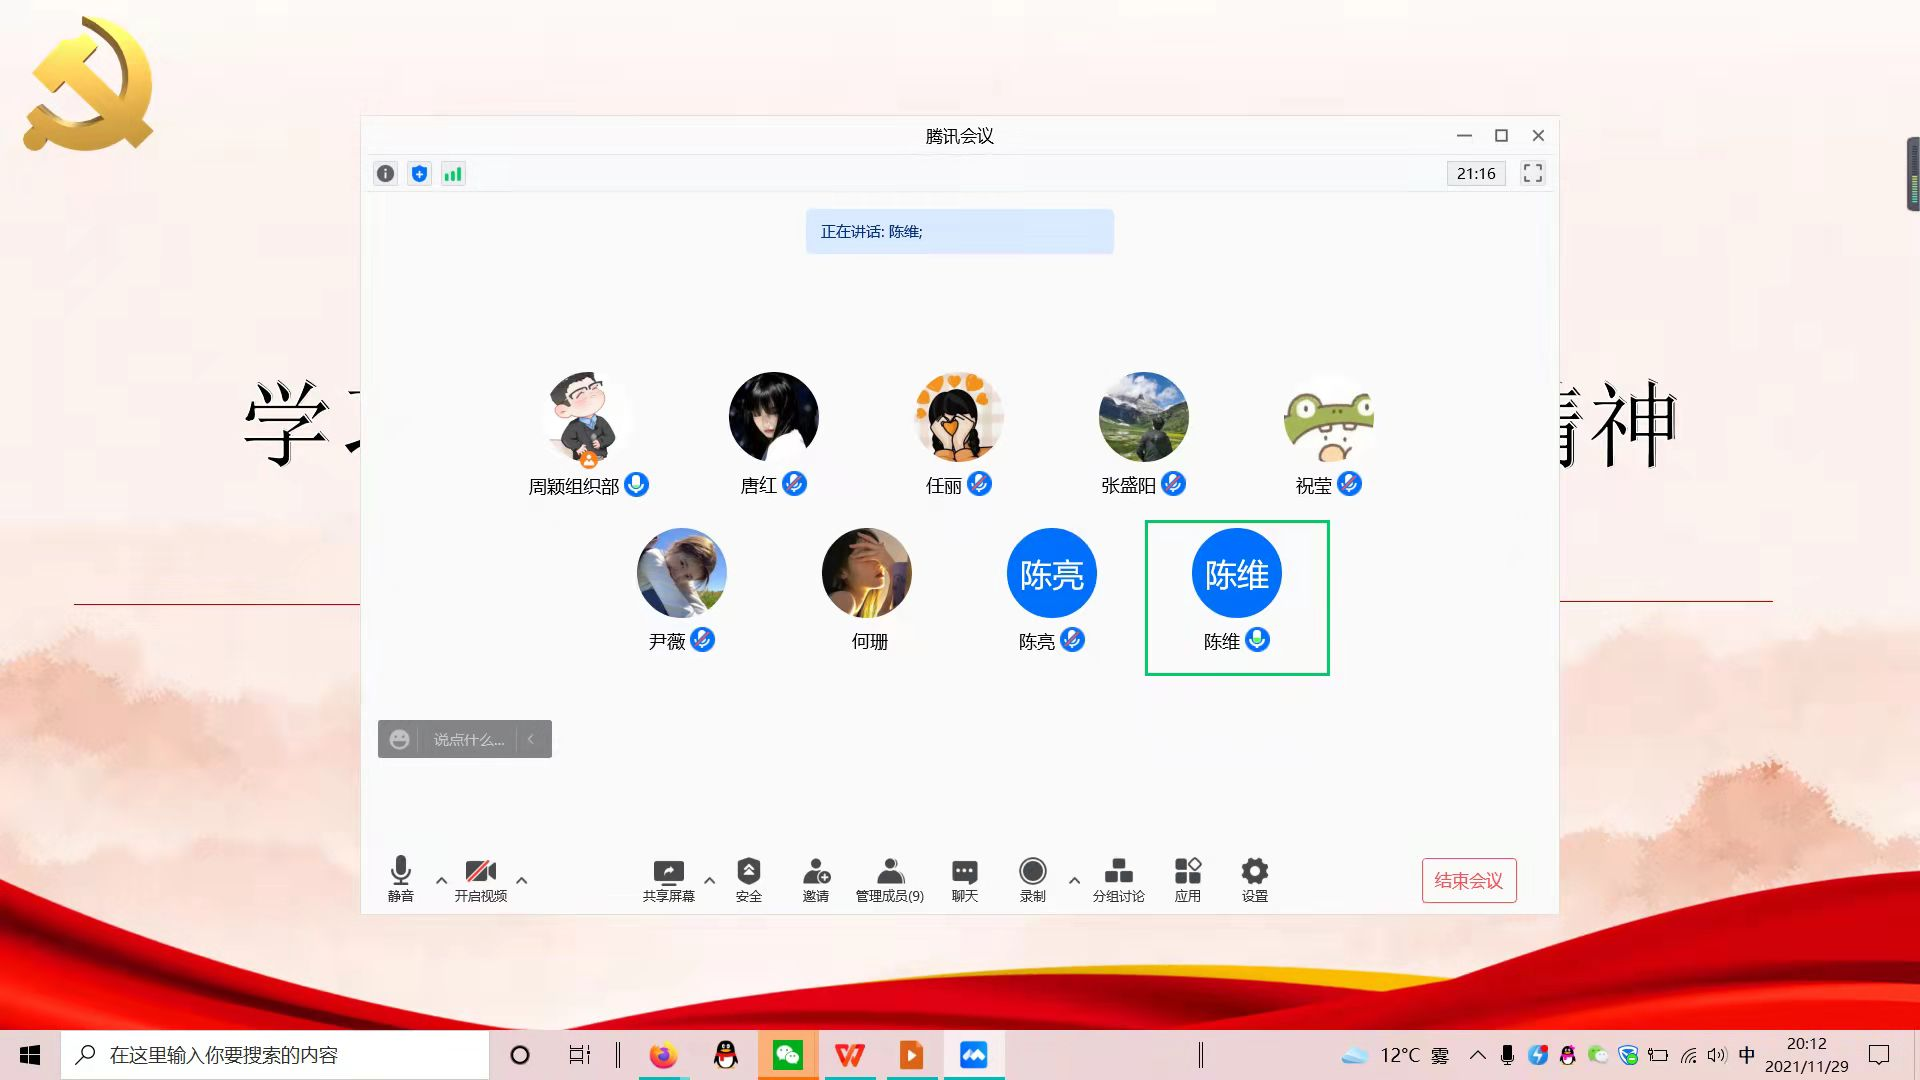Click 尹薇 participant avatar
Screen dimensions: 1920x1080
(682, 573)
